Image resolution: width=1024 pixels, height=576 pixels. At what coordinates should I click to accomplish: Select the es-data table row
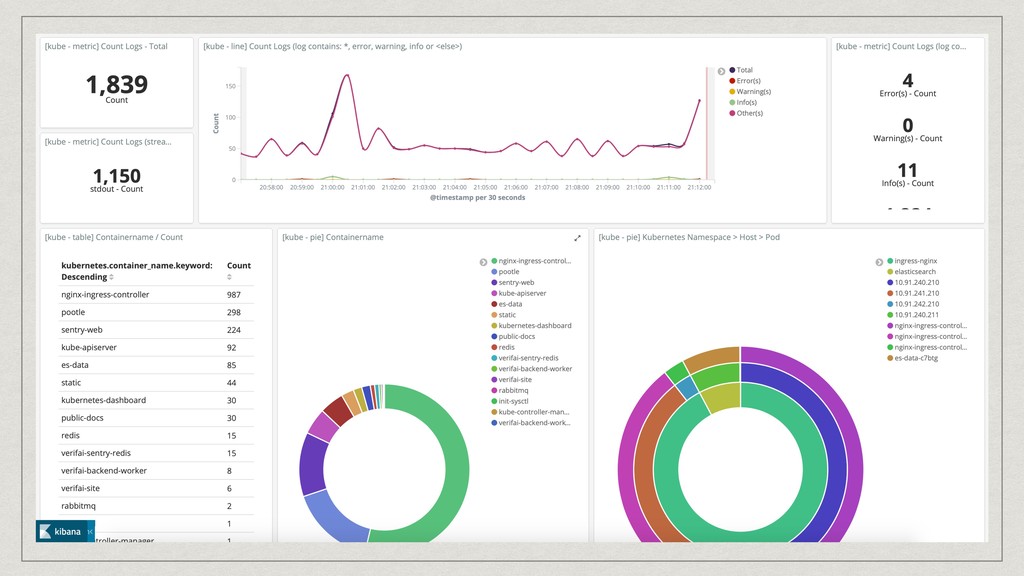(x=156, y=365)
